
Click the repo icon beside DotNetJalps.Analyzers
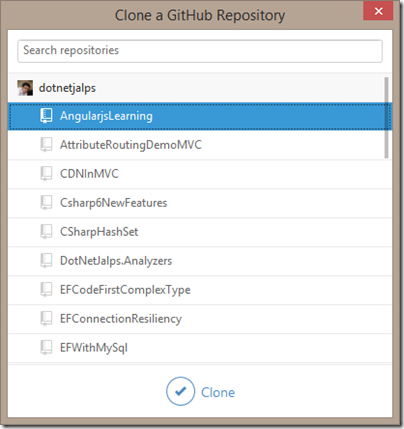click(46, 261)
